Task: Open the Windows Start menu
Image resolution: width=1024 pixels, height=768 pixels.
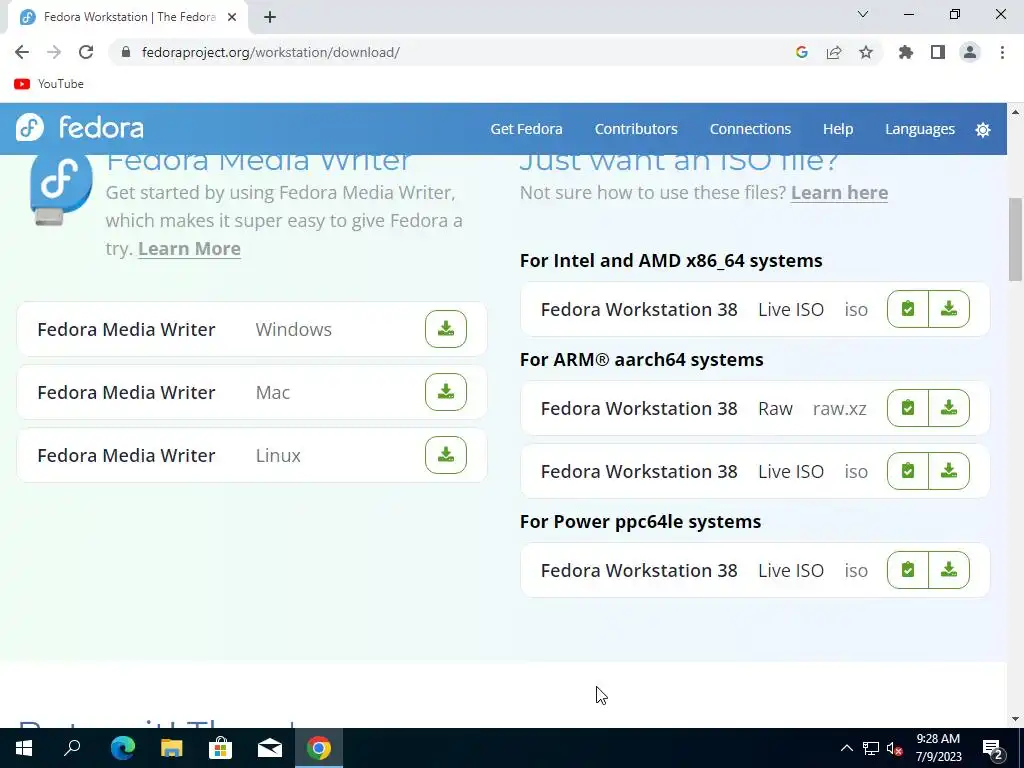Action: 24,748
